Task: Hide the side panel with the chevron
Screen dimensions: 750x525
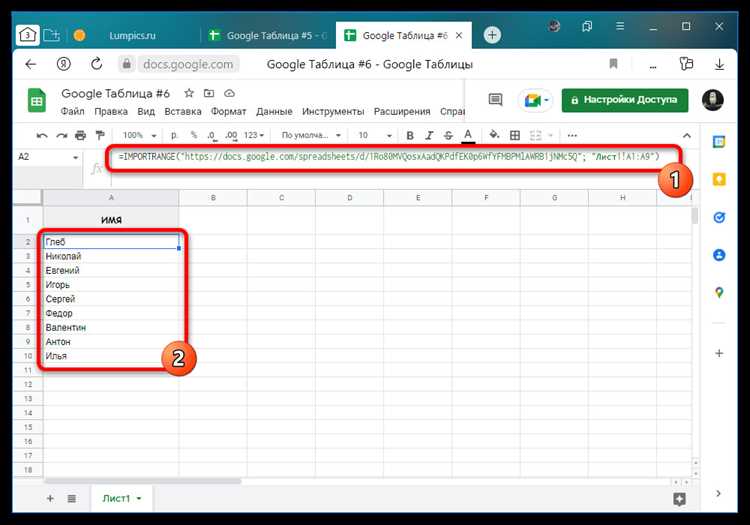Action: point(718,493)
